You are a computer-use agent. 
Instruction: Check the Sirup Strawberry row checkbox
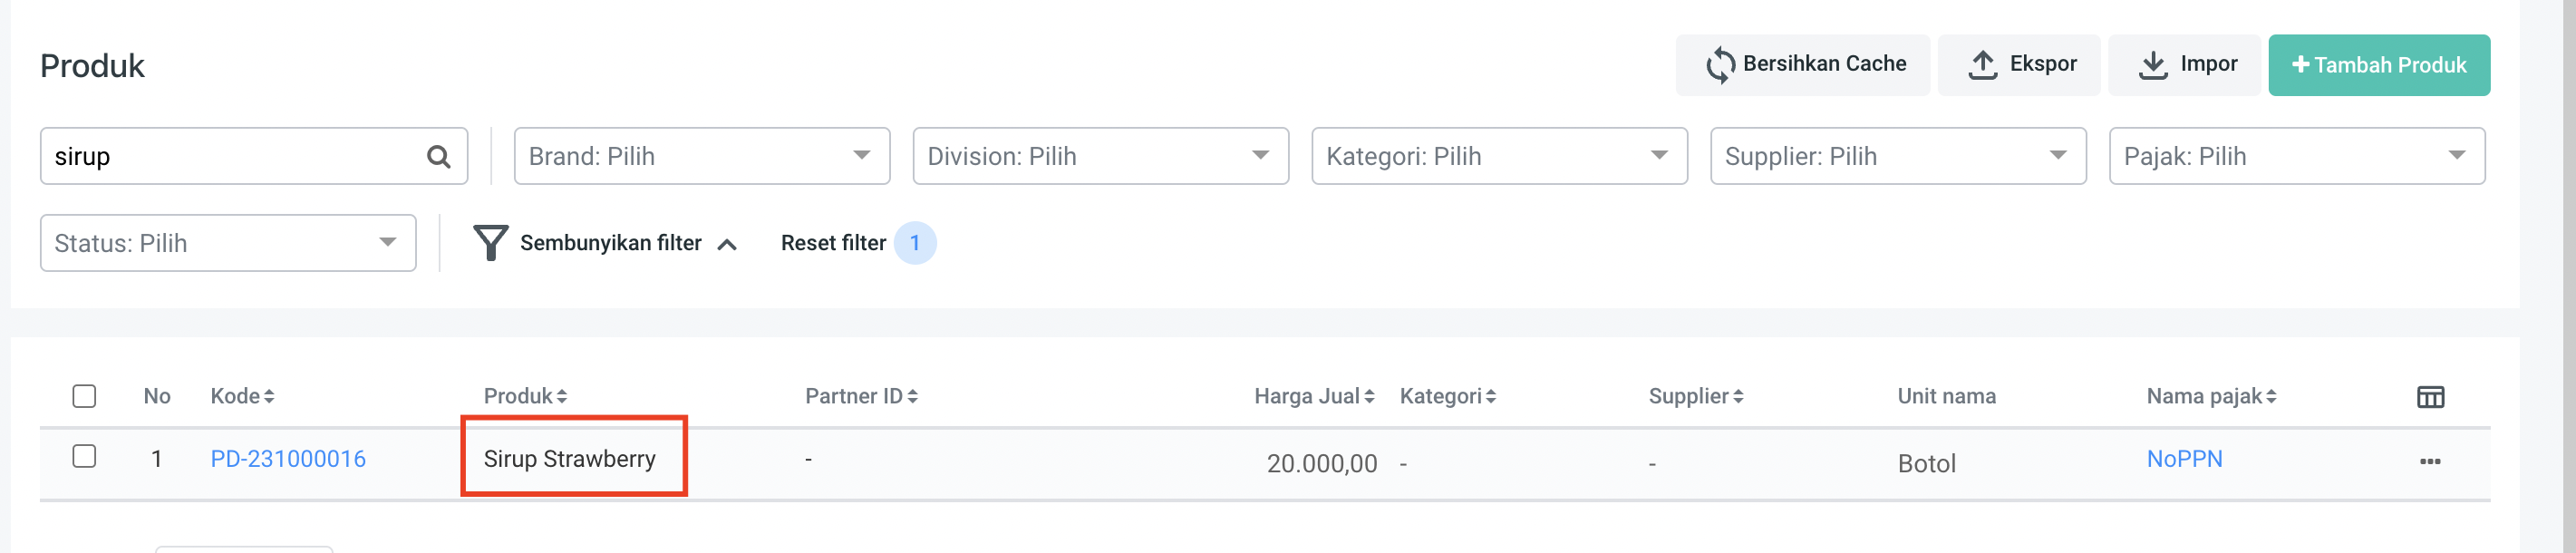[x=85, y=457]
